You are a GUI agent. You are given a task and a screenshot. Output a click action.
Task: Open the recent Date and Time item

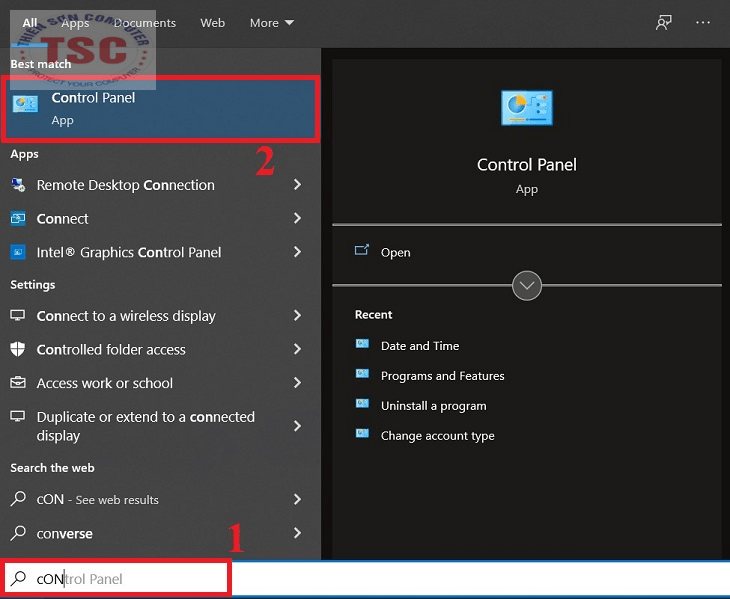[x=420, y=346]
